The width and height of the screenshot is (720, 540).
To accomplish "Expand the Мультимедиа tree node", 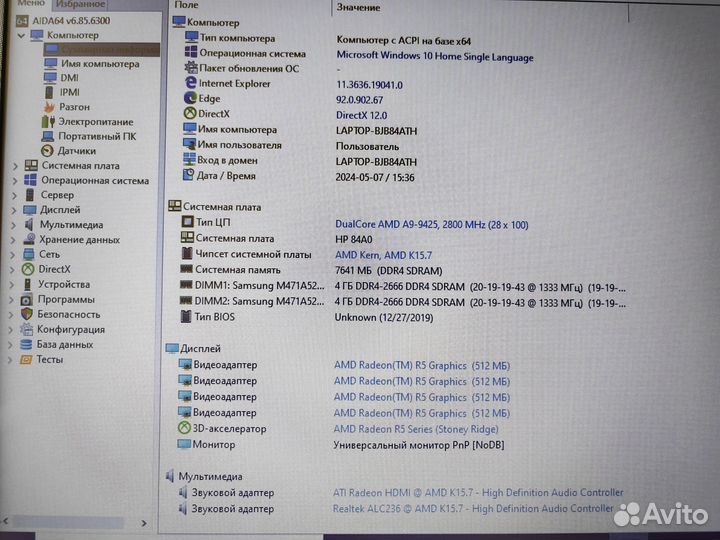I will click(13, 225).
